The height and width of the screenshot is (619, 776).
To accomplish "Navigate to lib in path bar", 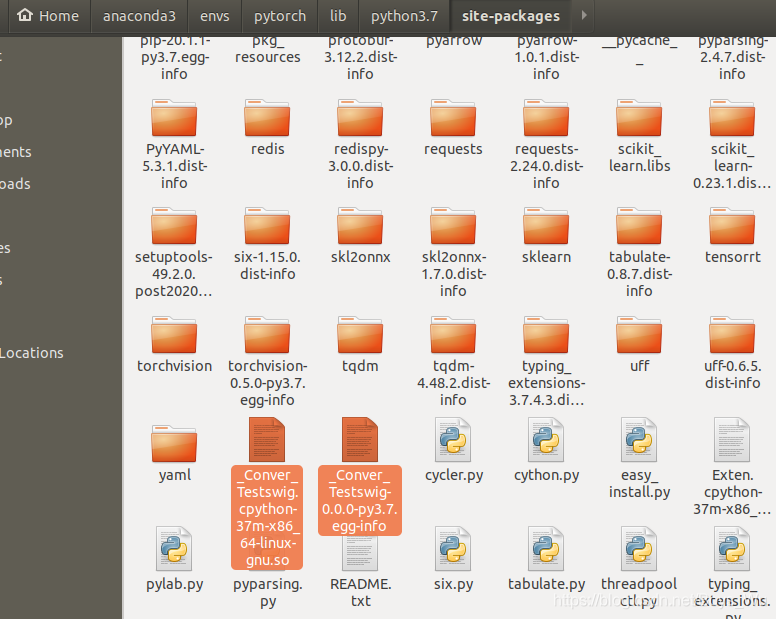I will pos(339,16).
